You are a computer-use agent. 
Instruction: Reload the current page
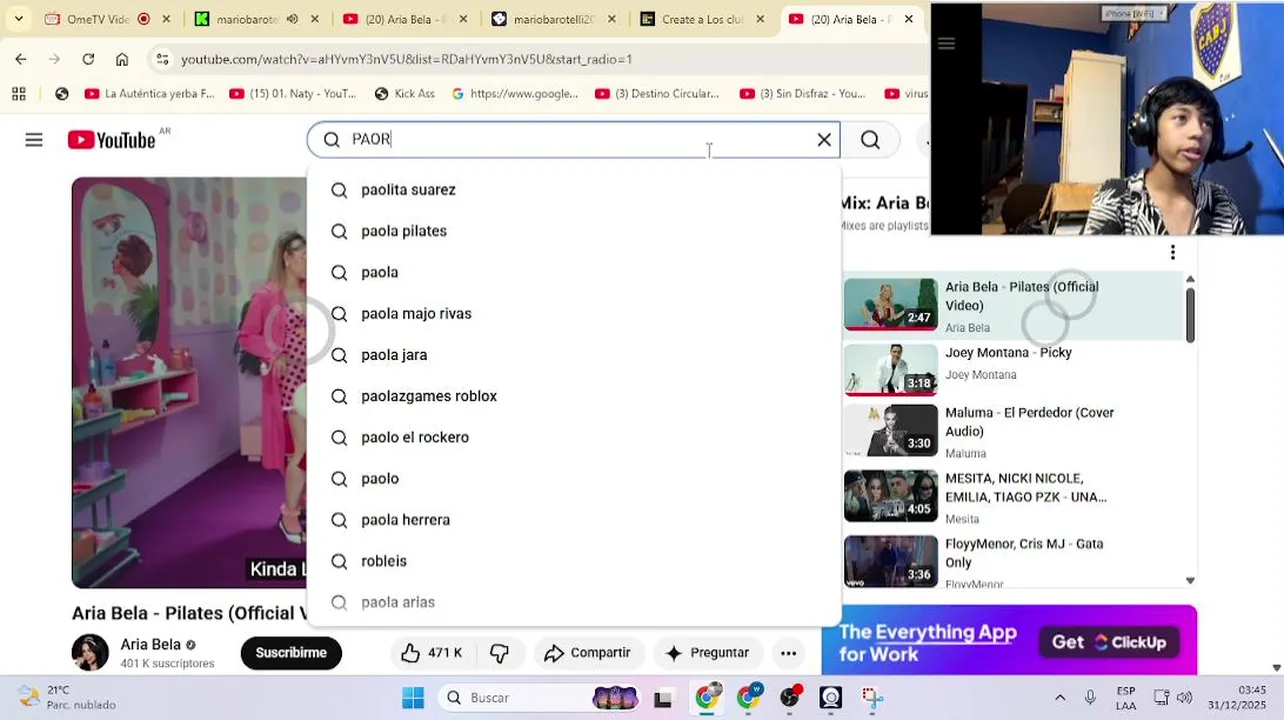point(88,59)
